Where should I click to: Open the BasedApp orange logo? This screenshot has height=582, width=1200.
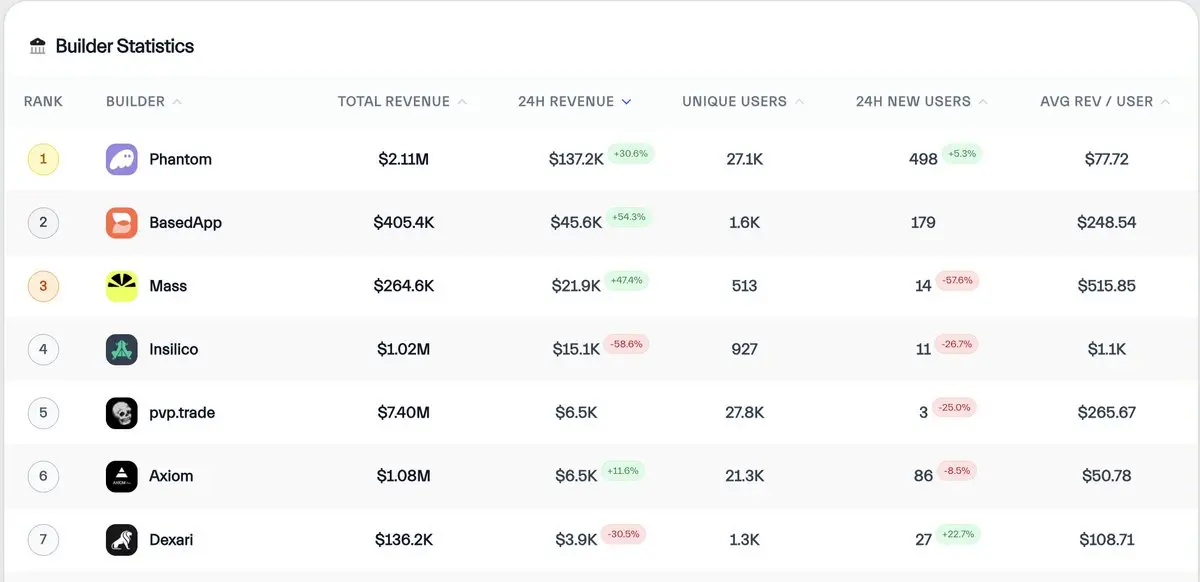click(x=122, y=222)
